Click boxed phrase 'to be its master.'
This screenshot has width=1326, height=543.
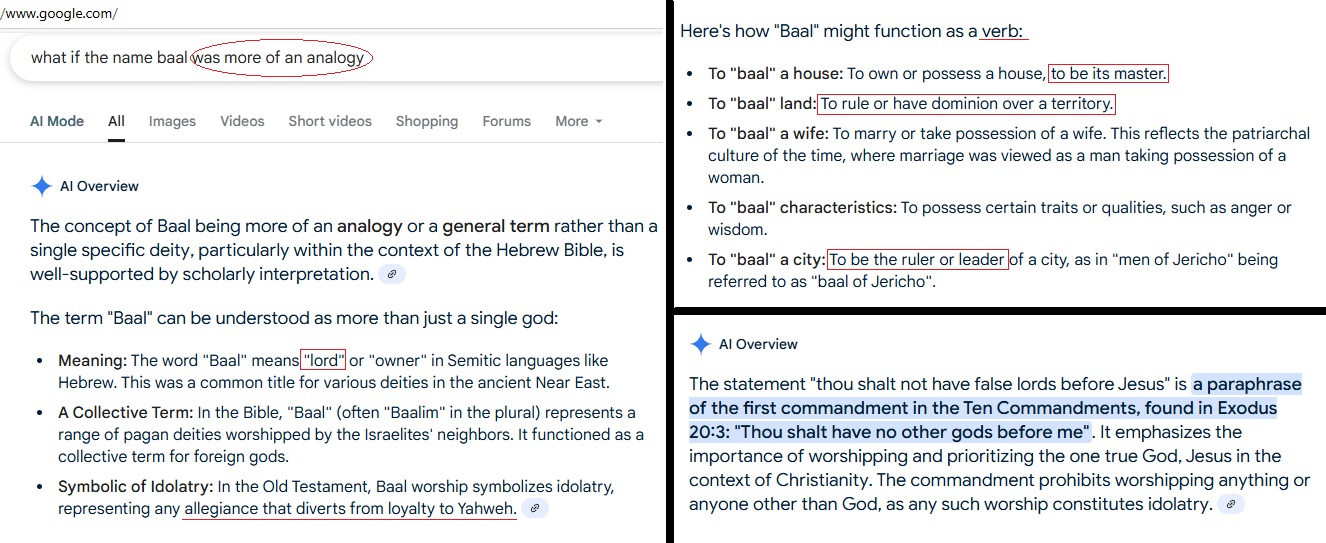click(1108, 74)
